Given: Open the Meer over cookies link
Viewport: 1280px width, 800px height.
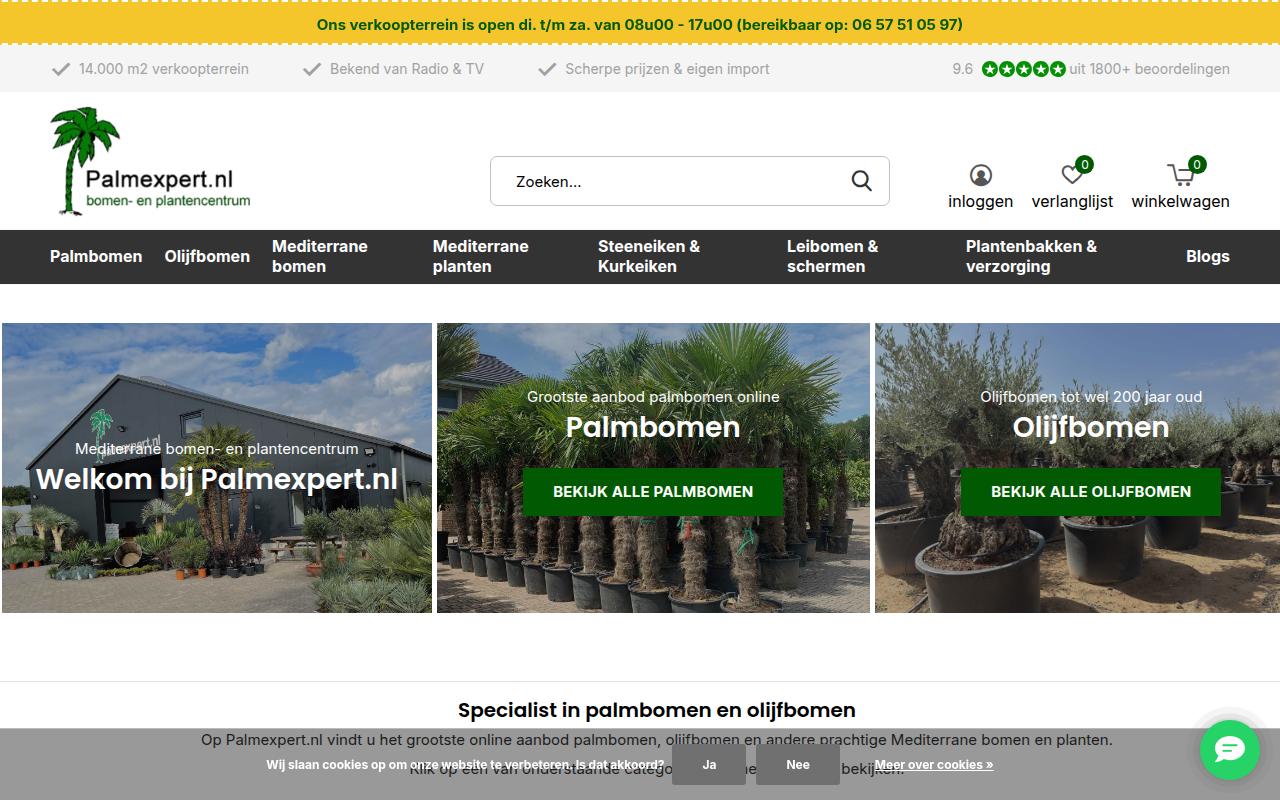Looking at the screenshot, I should [934, 765].
